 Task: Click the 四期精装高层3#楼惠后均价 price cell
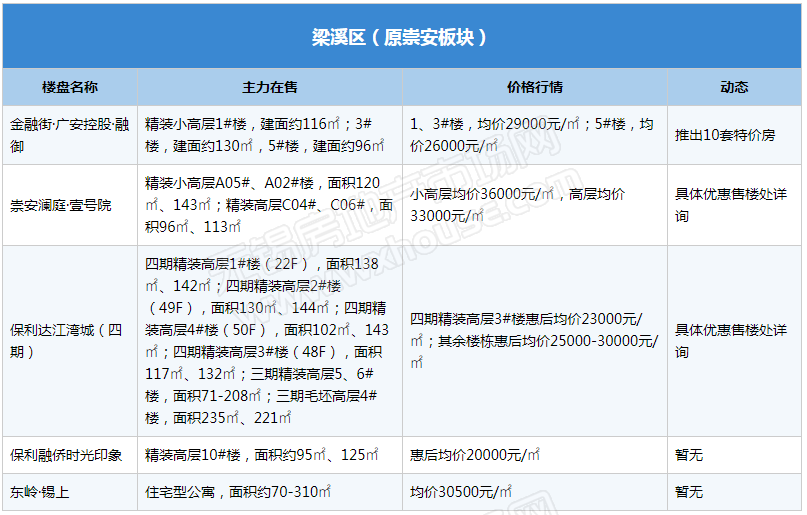tap(535, 331)
